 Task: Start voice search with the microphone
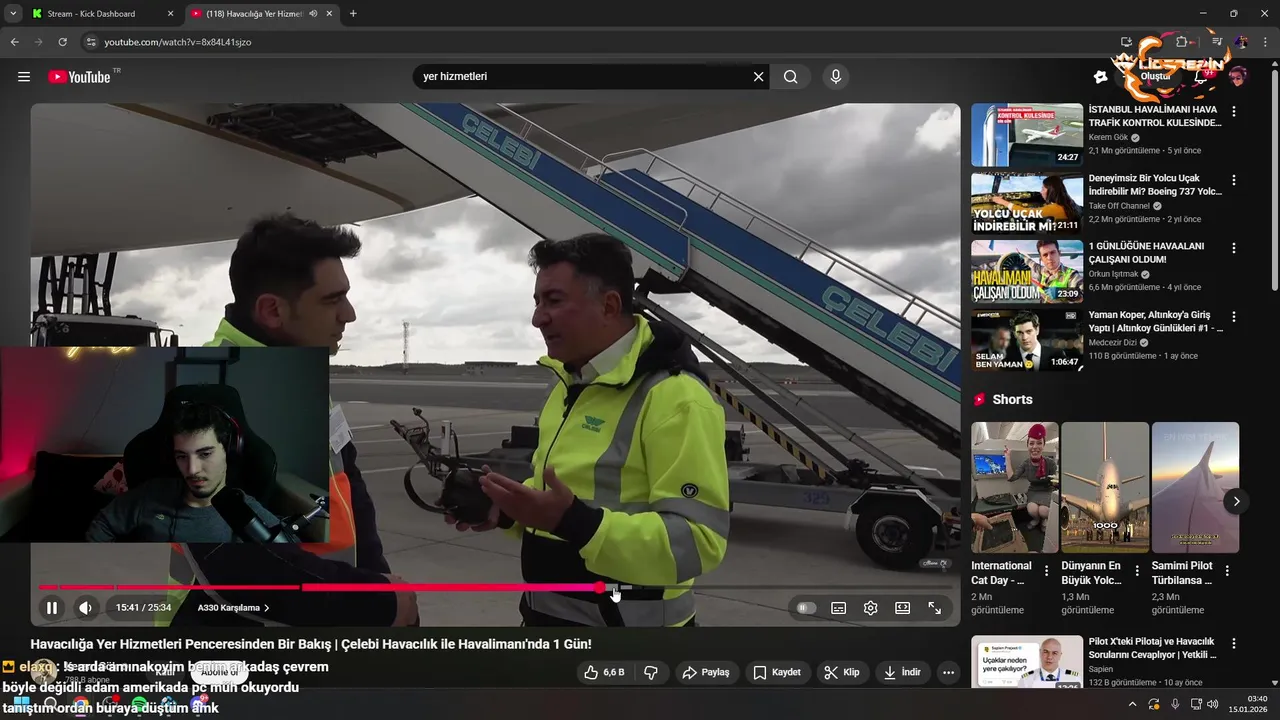coord(836,77)
